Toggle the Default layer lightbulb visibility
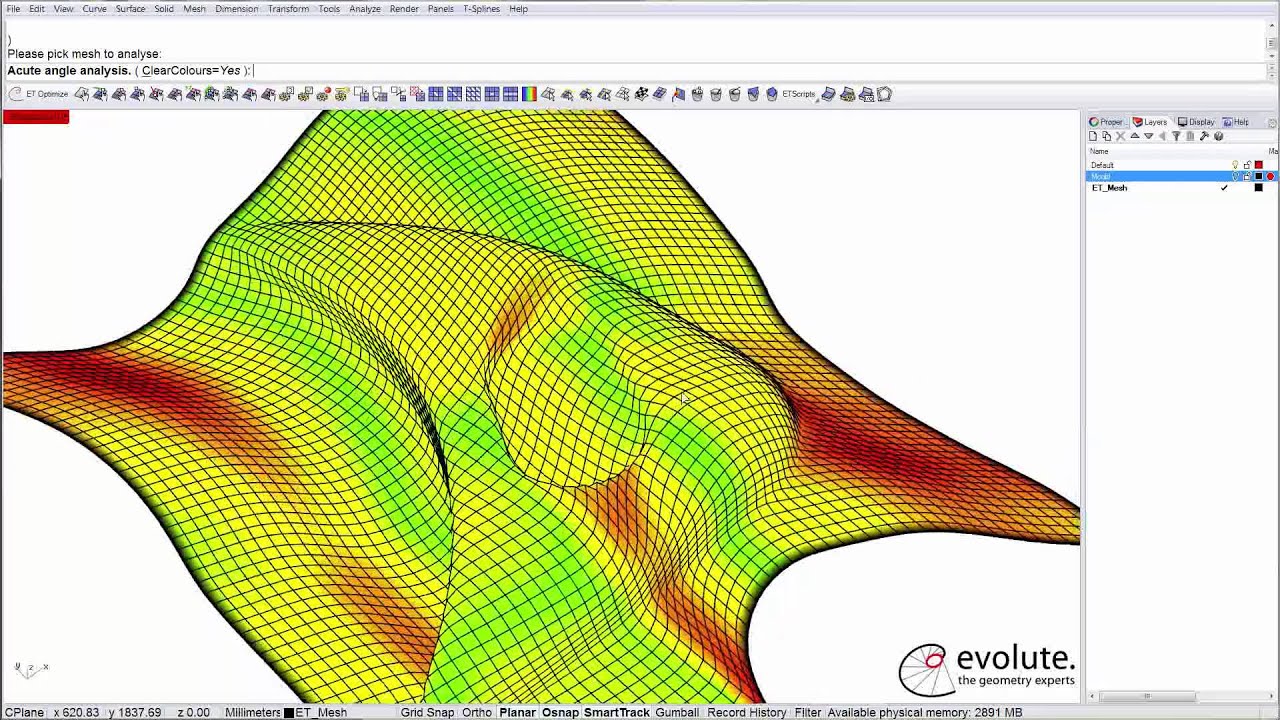The width and height of the screenshot is (1280, 720). click(1235, 165)
